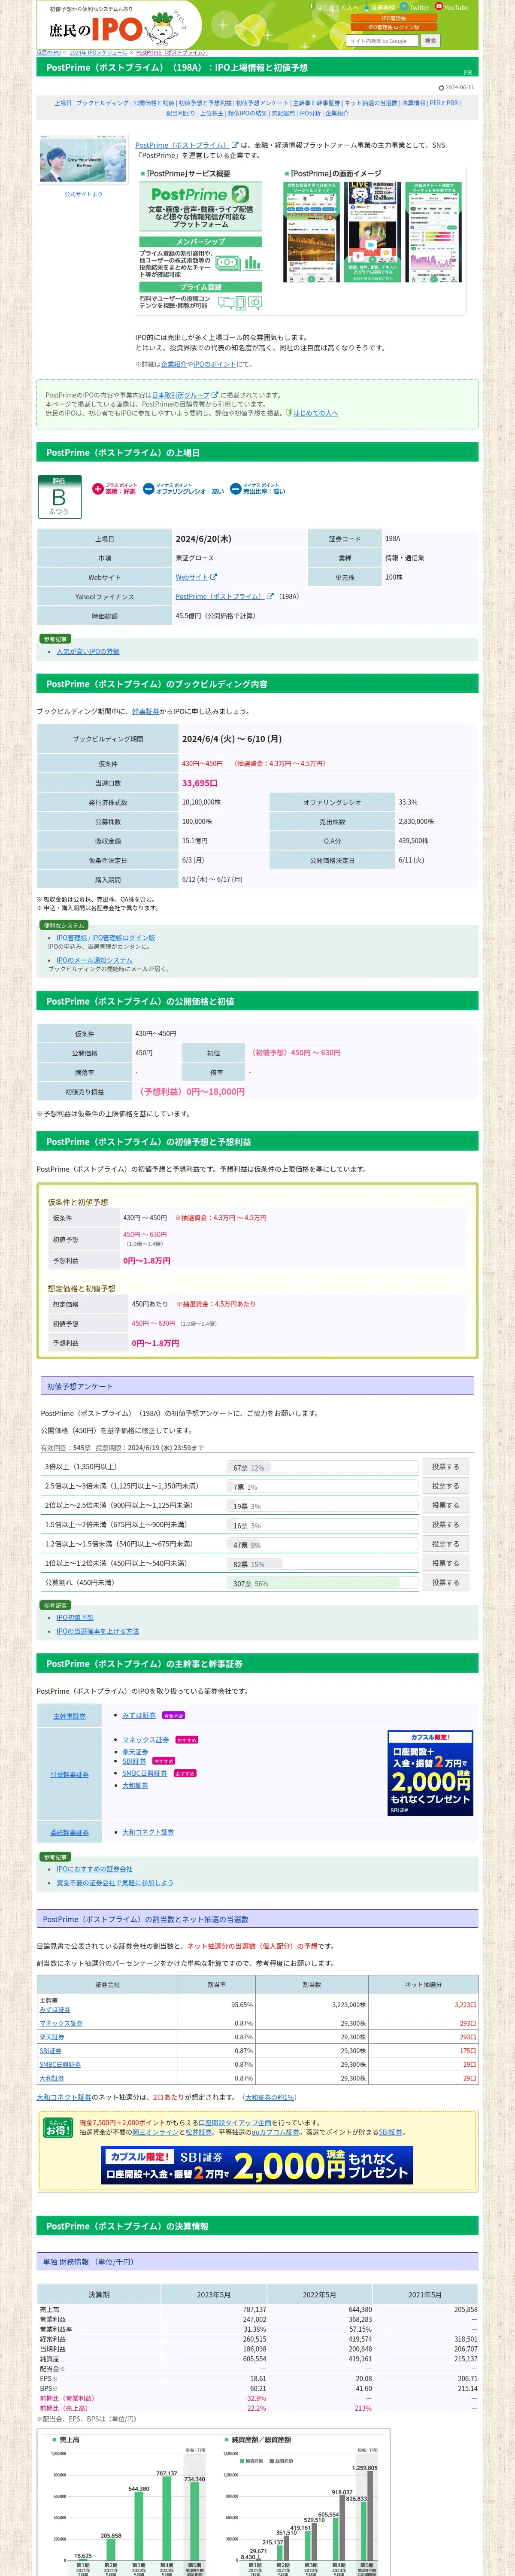
Task: Open PostPrime company thumbnail image
Action: pyautogui.click(x=83, y=158)
